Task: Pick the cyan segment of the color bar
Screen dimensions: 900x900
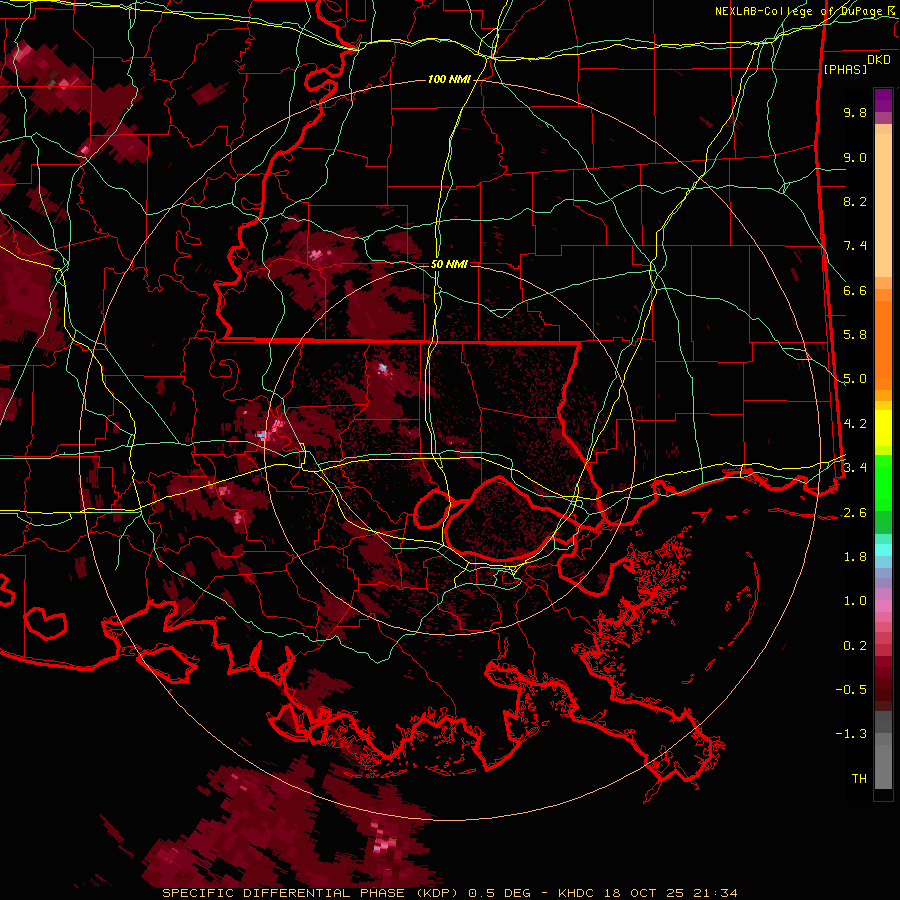Action: [883, 550]
